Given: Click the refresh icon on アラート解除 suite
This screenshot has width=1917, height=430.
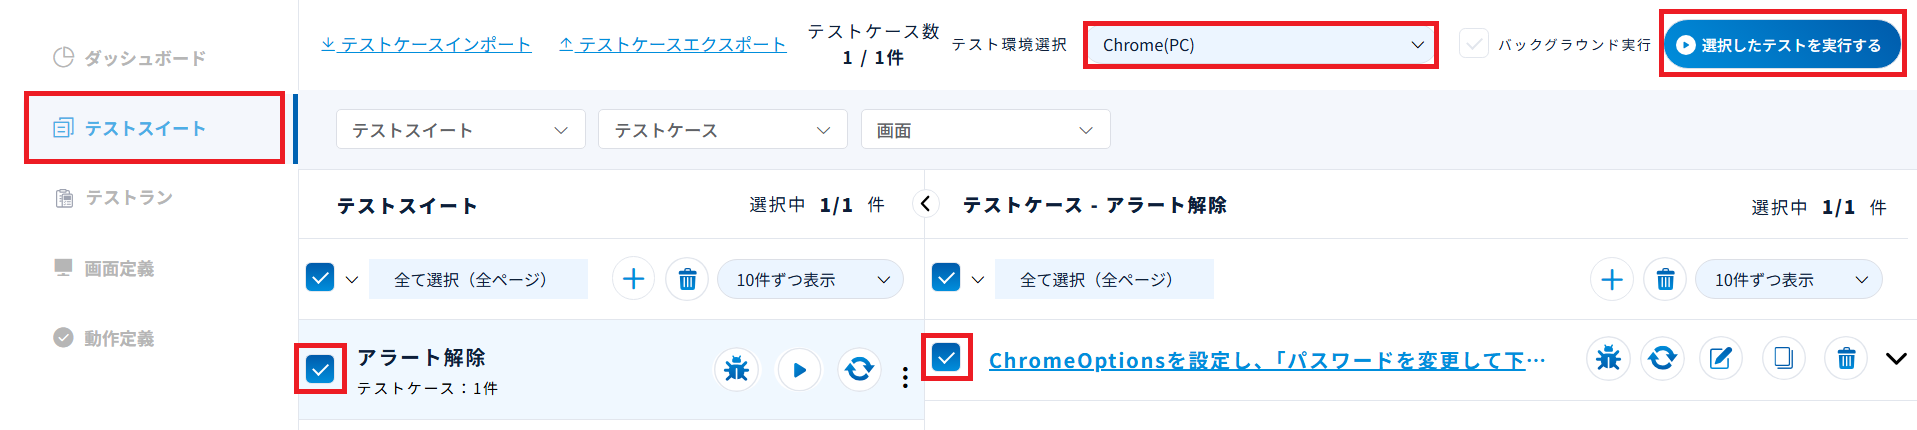Looking at the screenshot, I should click(859, 369).
